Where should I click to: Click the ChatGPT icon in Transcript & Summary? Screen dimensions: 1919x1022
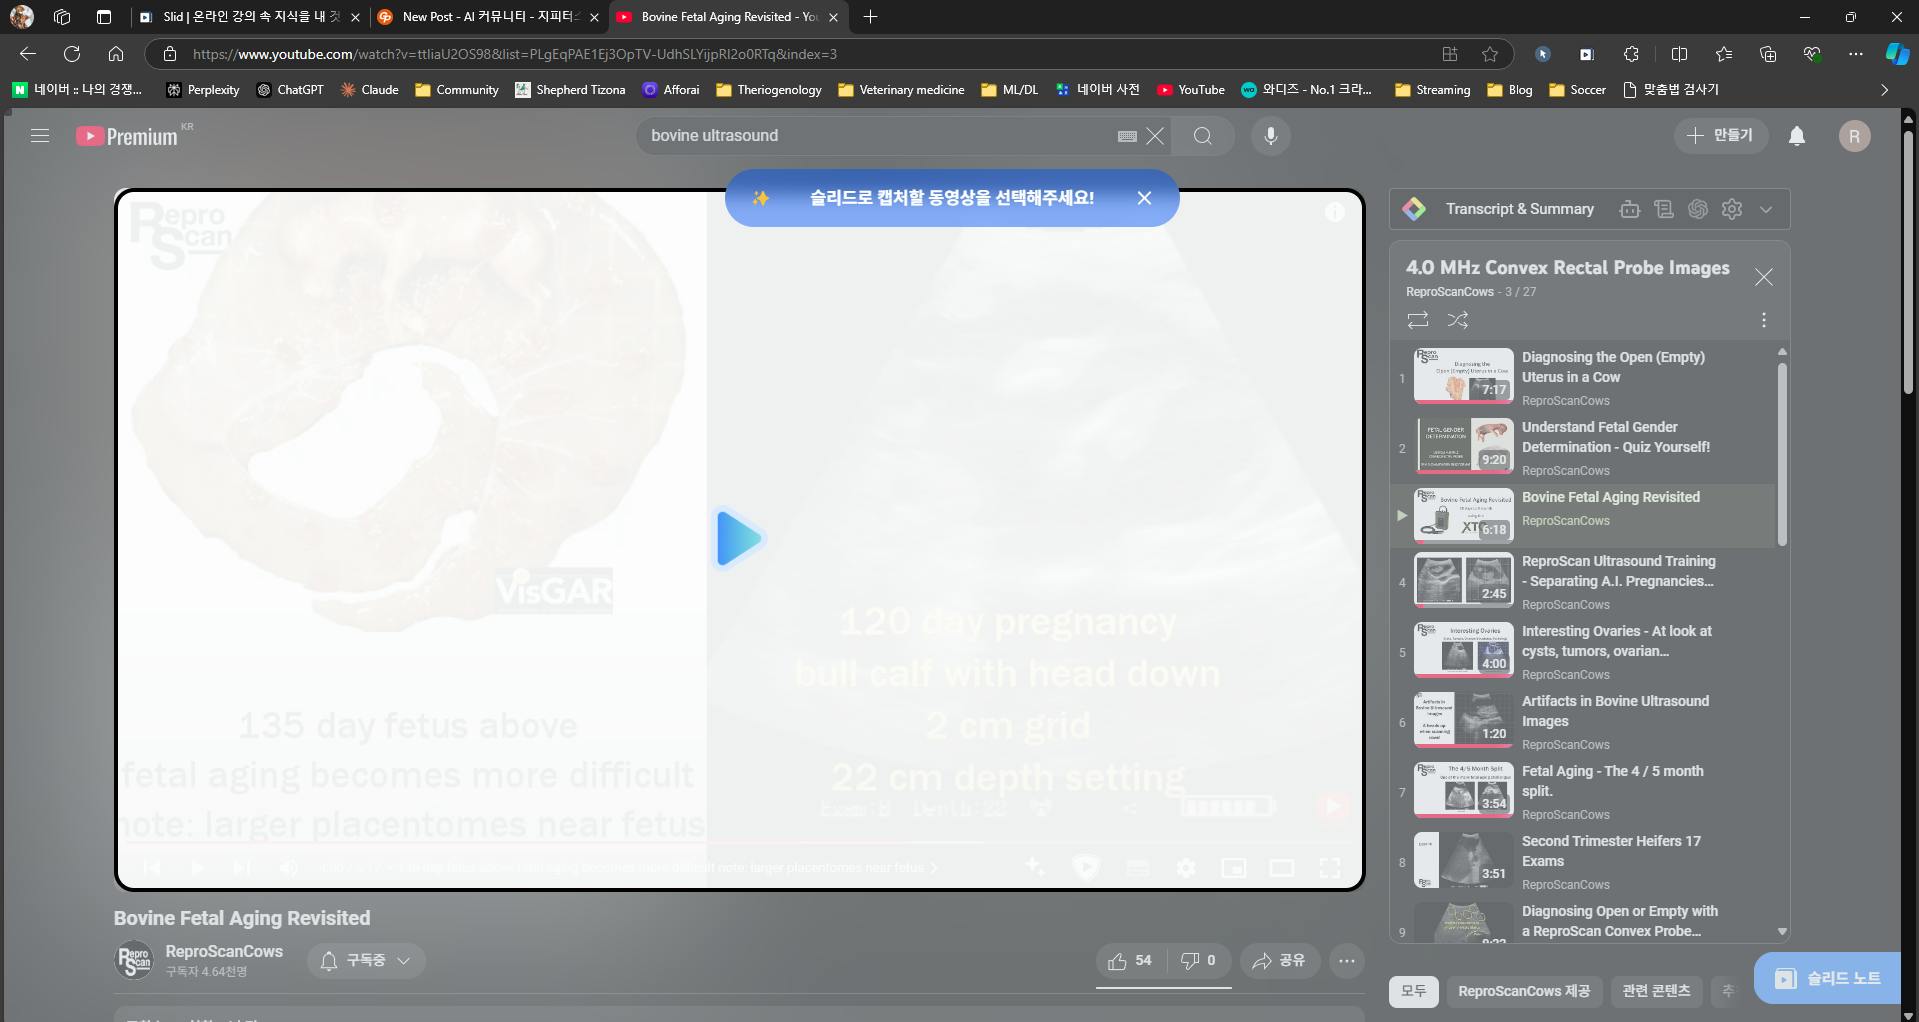click(1698, 209)
